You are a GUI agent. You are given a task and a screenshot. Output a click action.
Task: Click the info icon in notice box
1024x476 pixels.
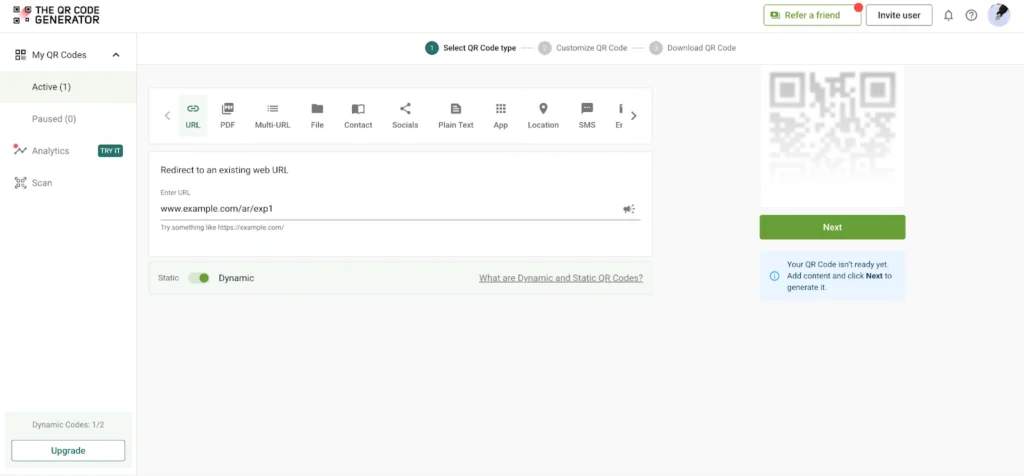(x=775, y=276)
